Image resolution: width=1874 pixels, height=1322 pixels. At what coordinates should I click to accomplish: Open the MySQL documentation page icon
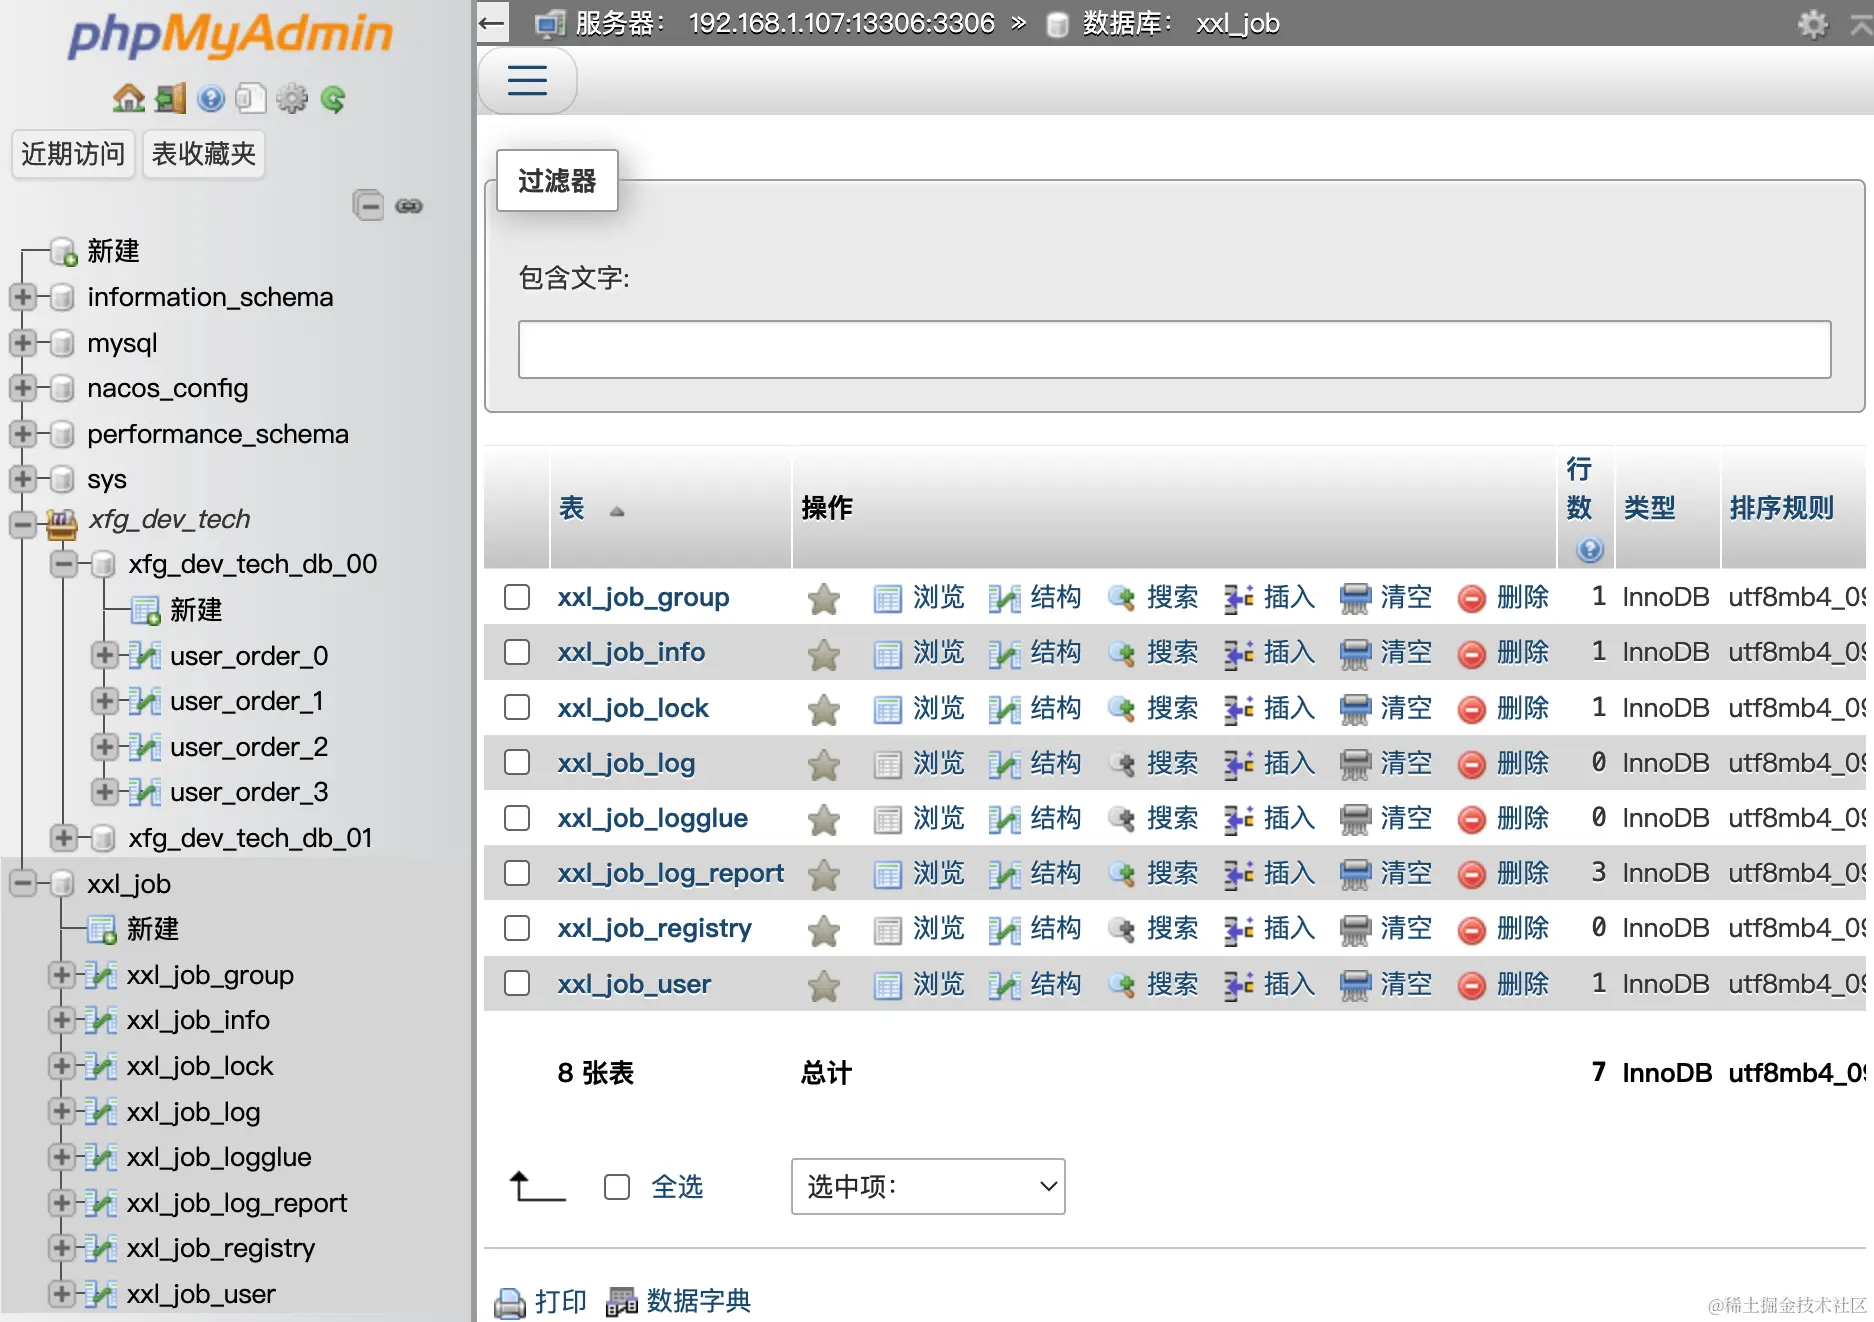coord(250,98)
